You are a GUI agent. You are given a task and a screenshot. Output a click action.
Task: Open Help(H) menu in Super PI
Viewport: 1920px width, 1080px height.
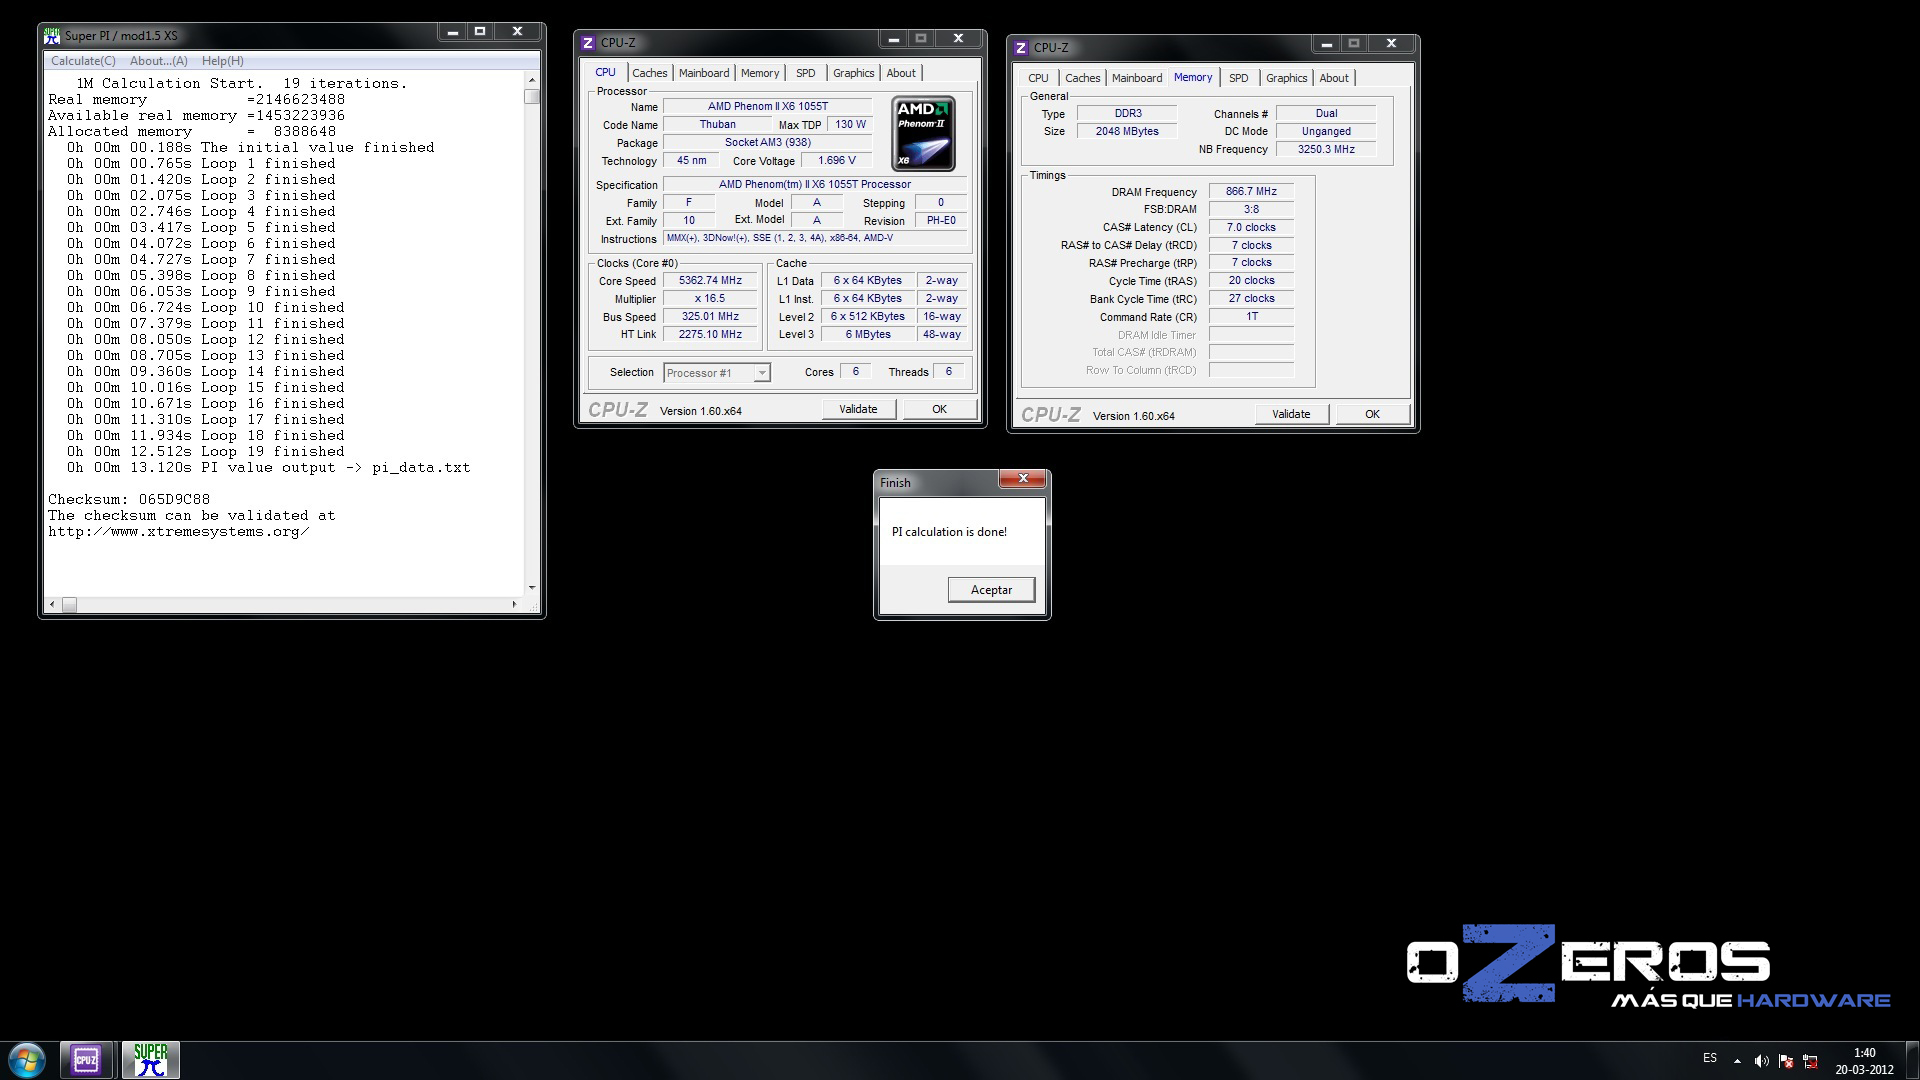pyautogui.click(x=222, y=61)
